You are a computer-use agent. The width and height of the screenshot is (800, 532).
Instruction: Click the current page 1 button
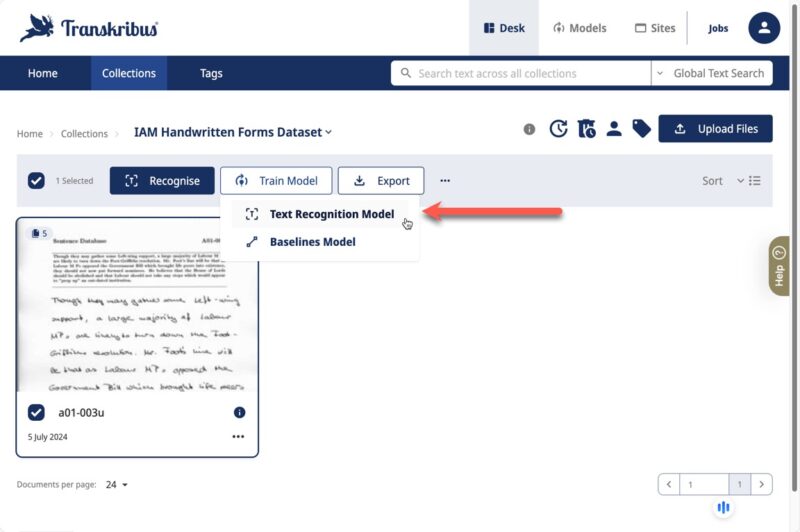739,484
